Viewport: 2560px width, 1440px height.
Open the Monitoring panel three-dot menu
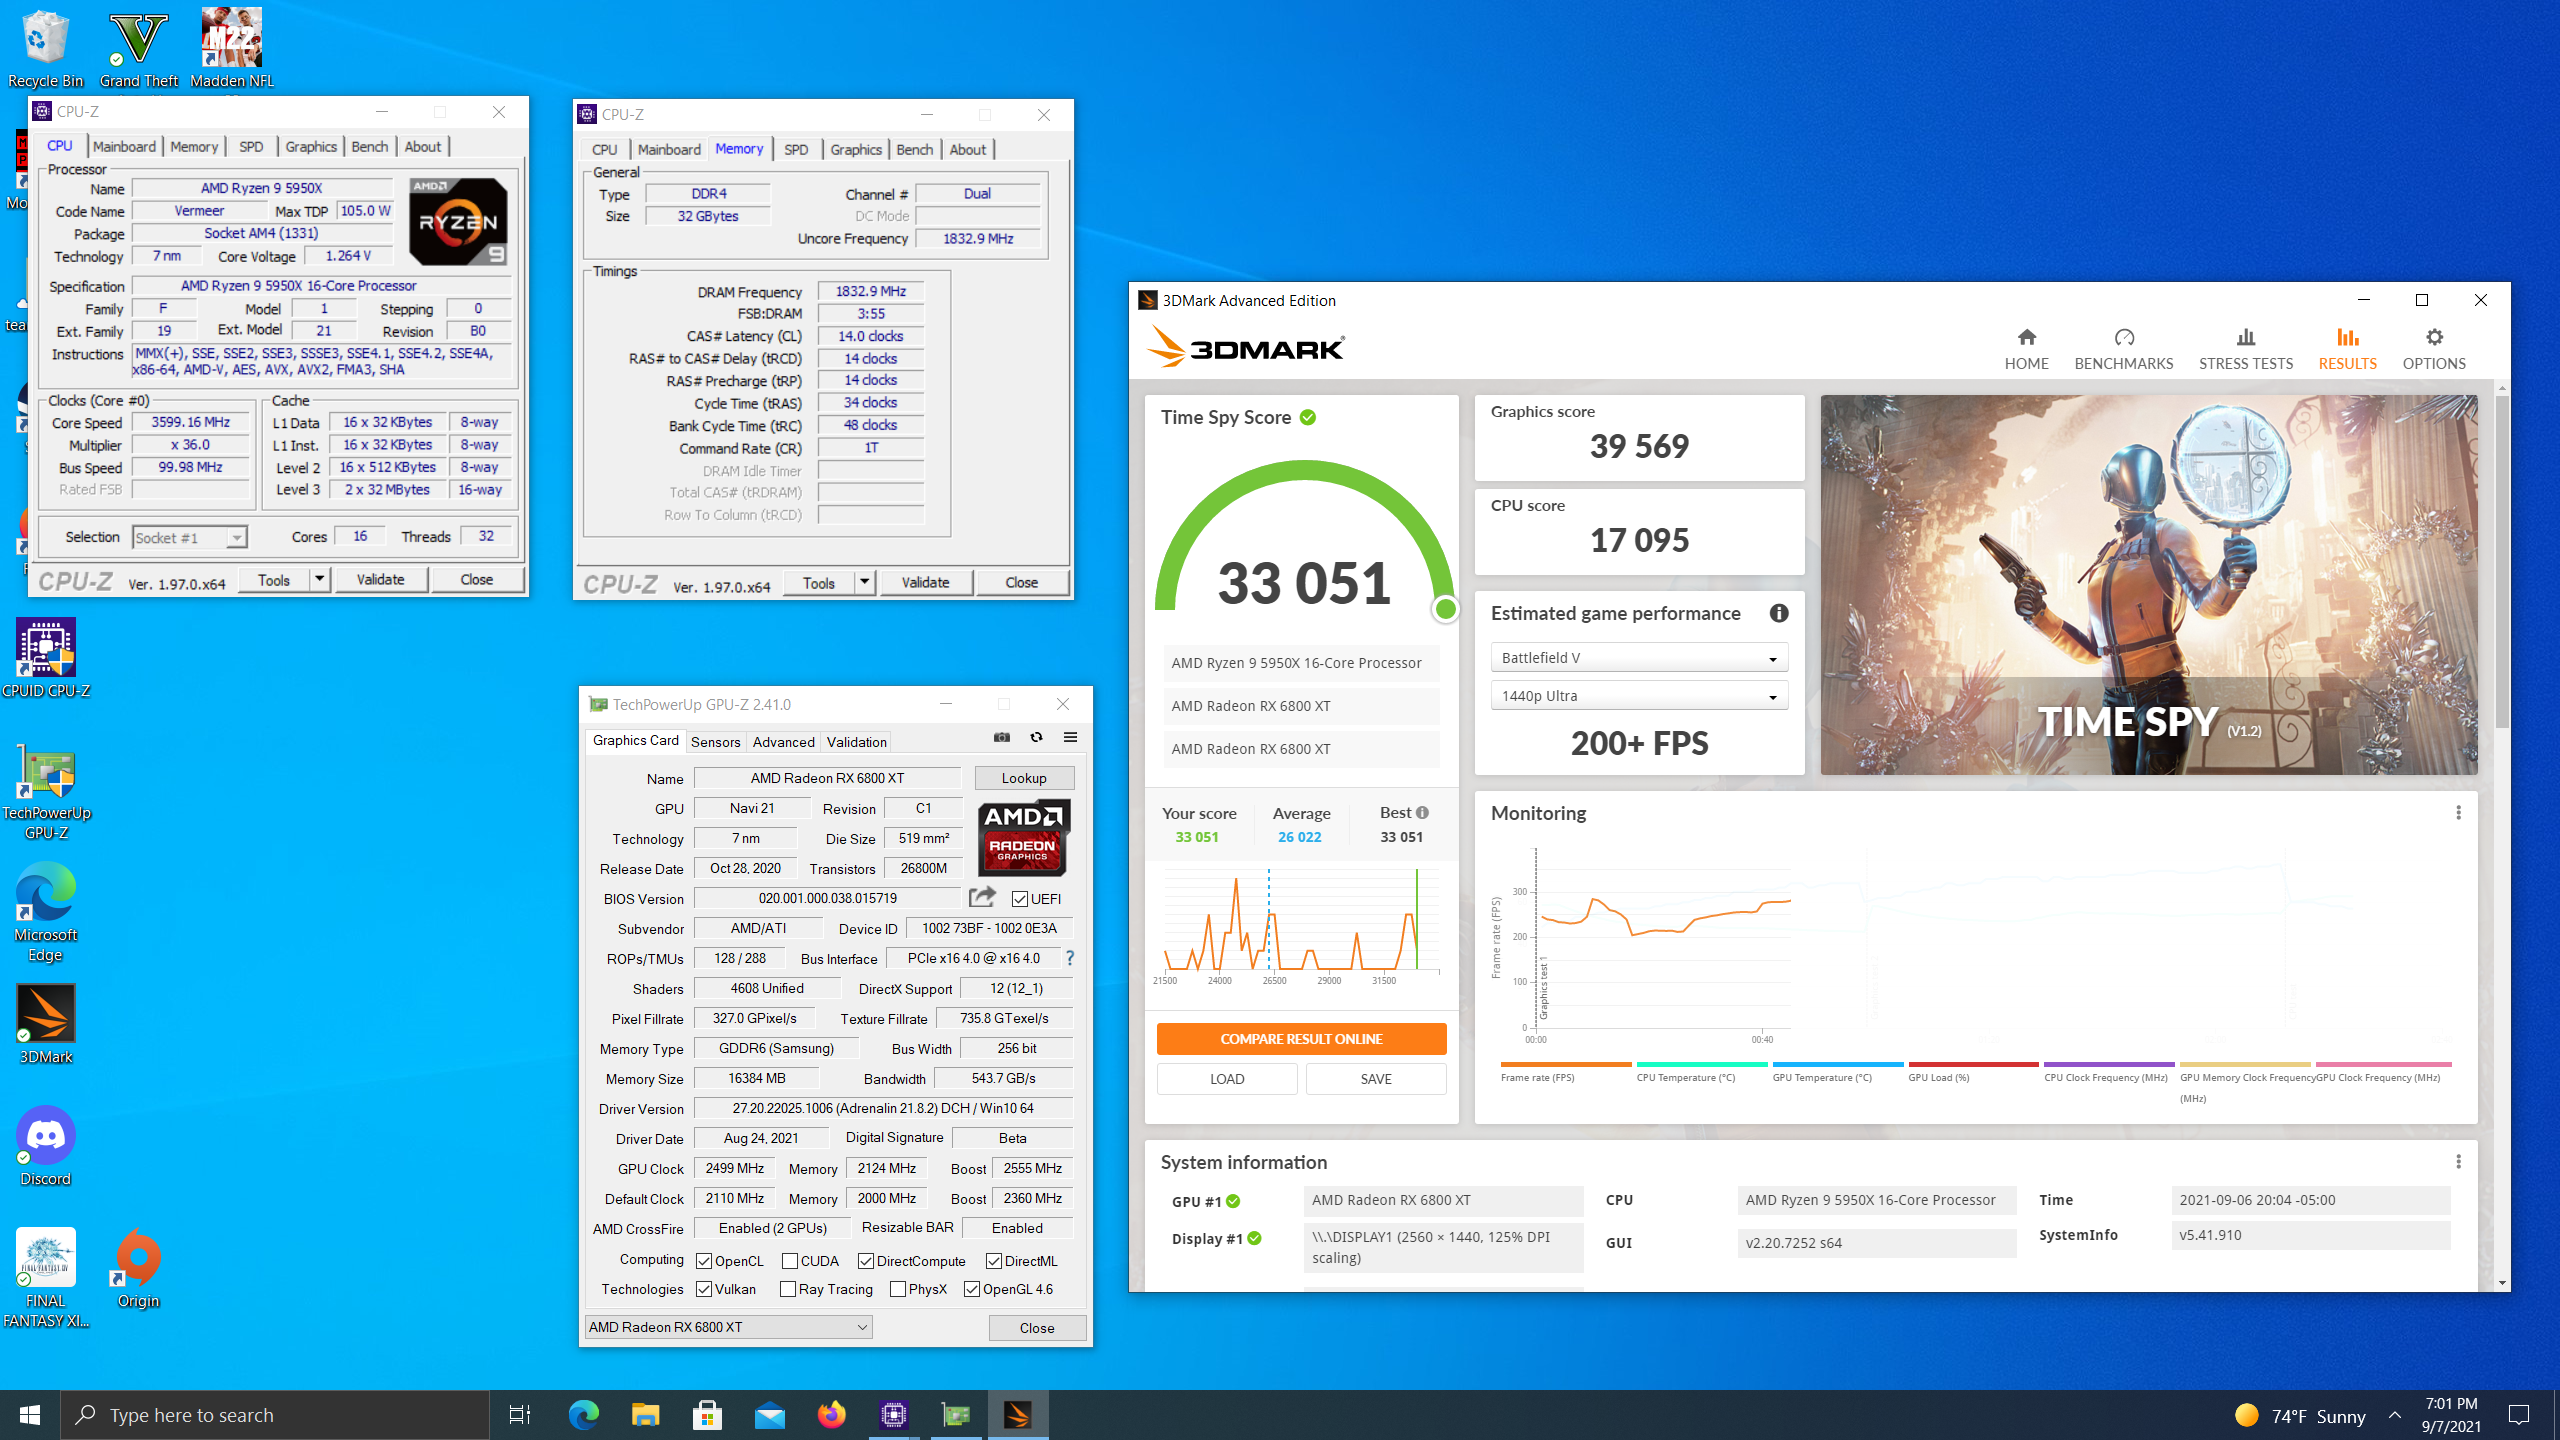(x=2458, y=813)
